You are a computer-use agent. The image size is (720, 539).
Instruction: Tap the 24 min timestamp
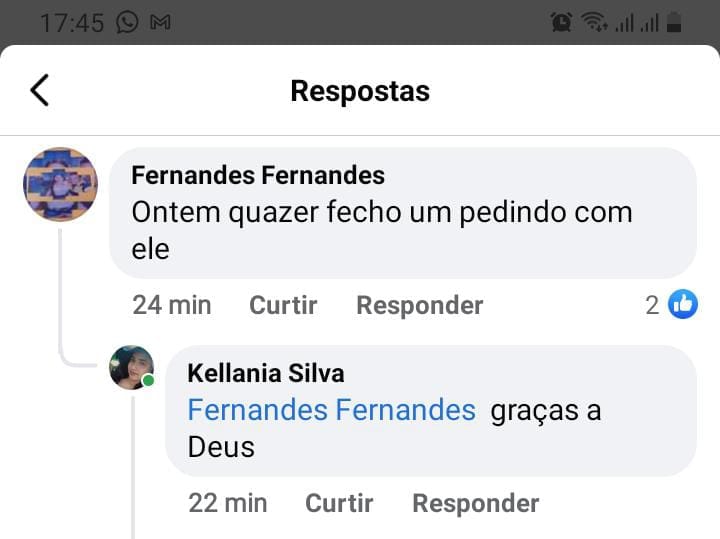(x=171, y=305)
